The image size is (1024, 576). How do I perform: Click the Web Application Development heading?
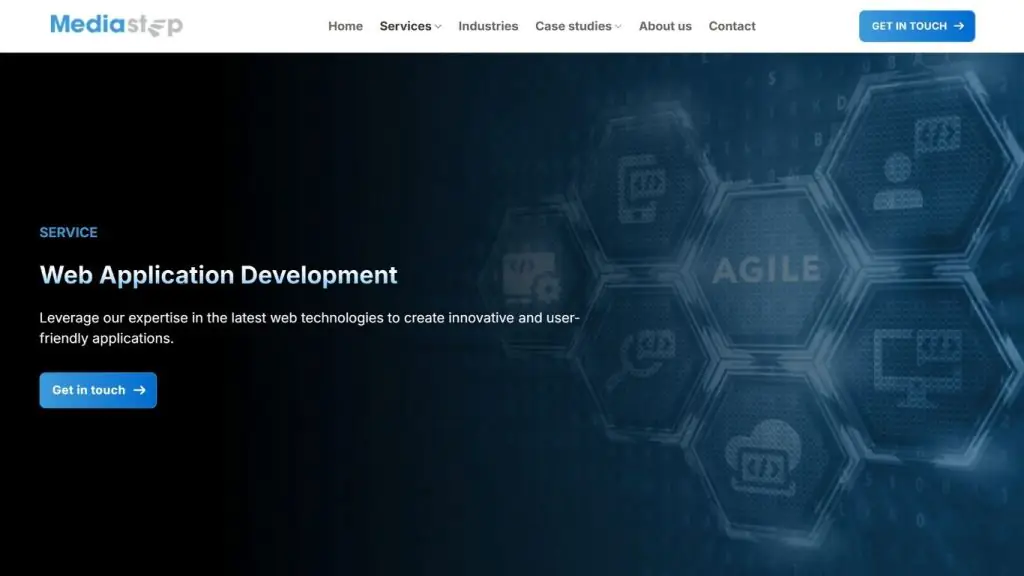point(218,275)
